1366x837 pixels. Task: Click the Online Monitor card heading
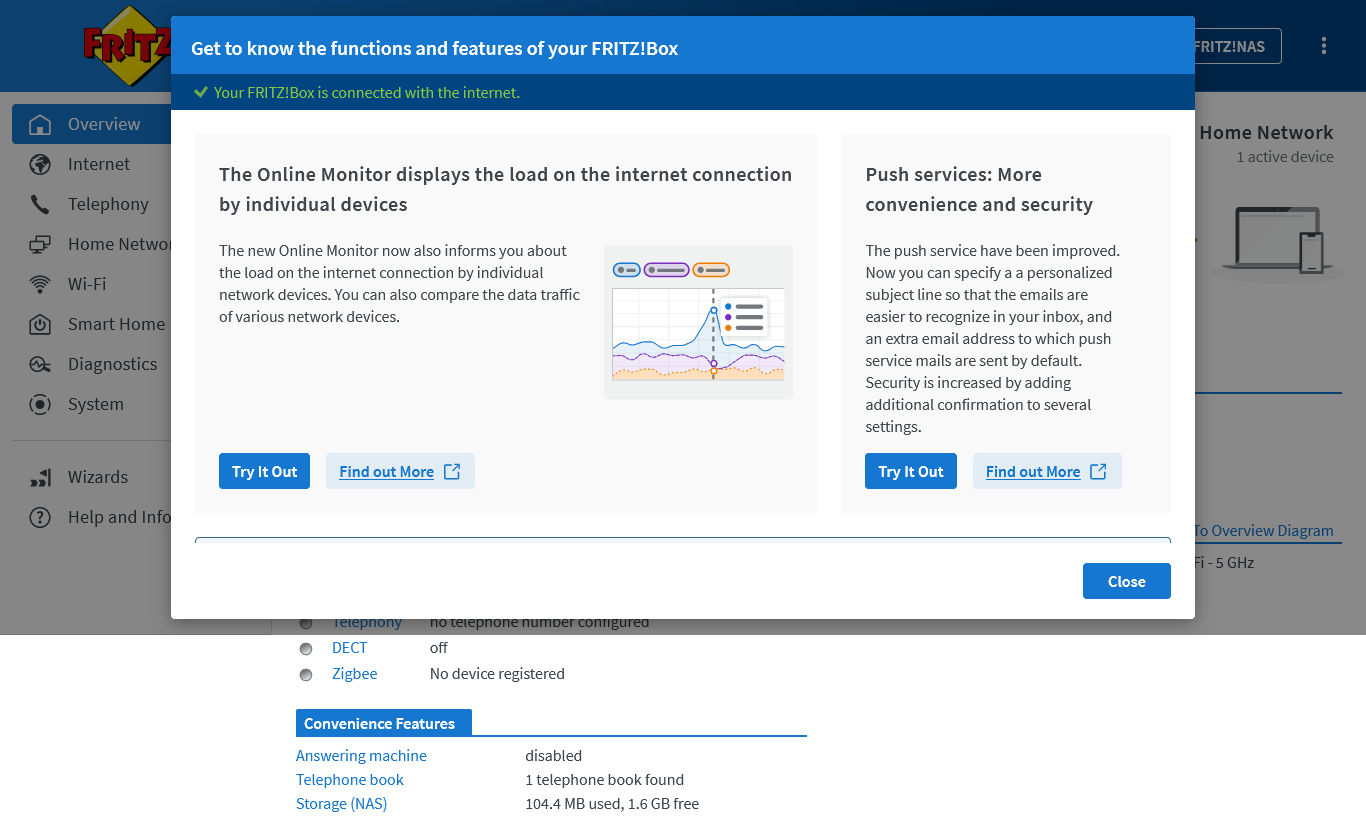(506, 189)
